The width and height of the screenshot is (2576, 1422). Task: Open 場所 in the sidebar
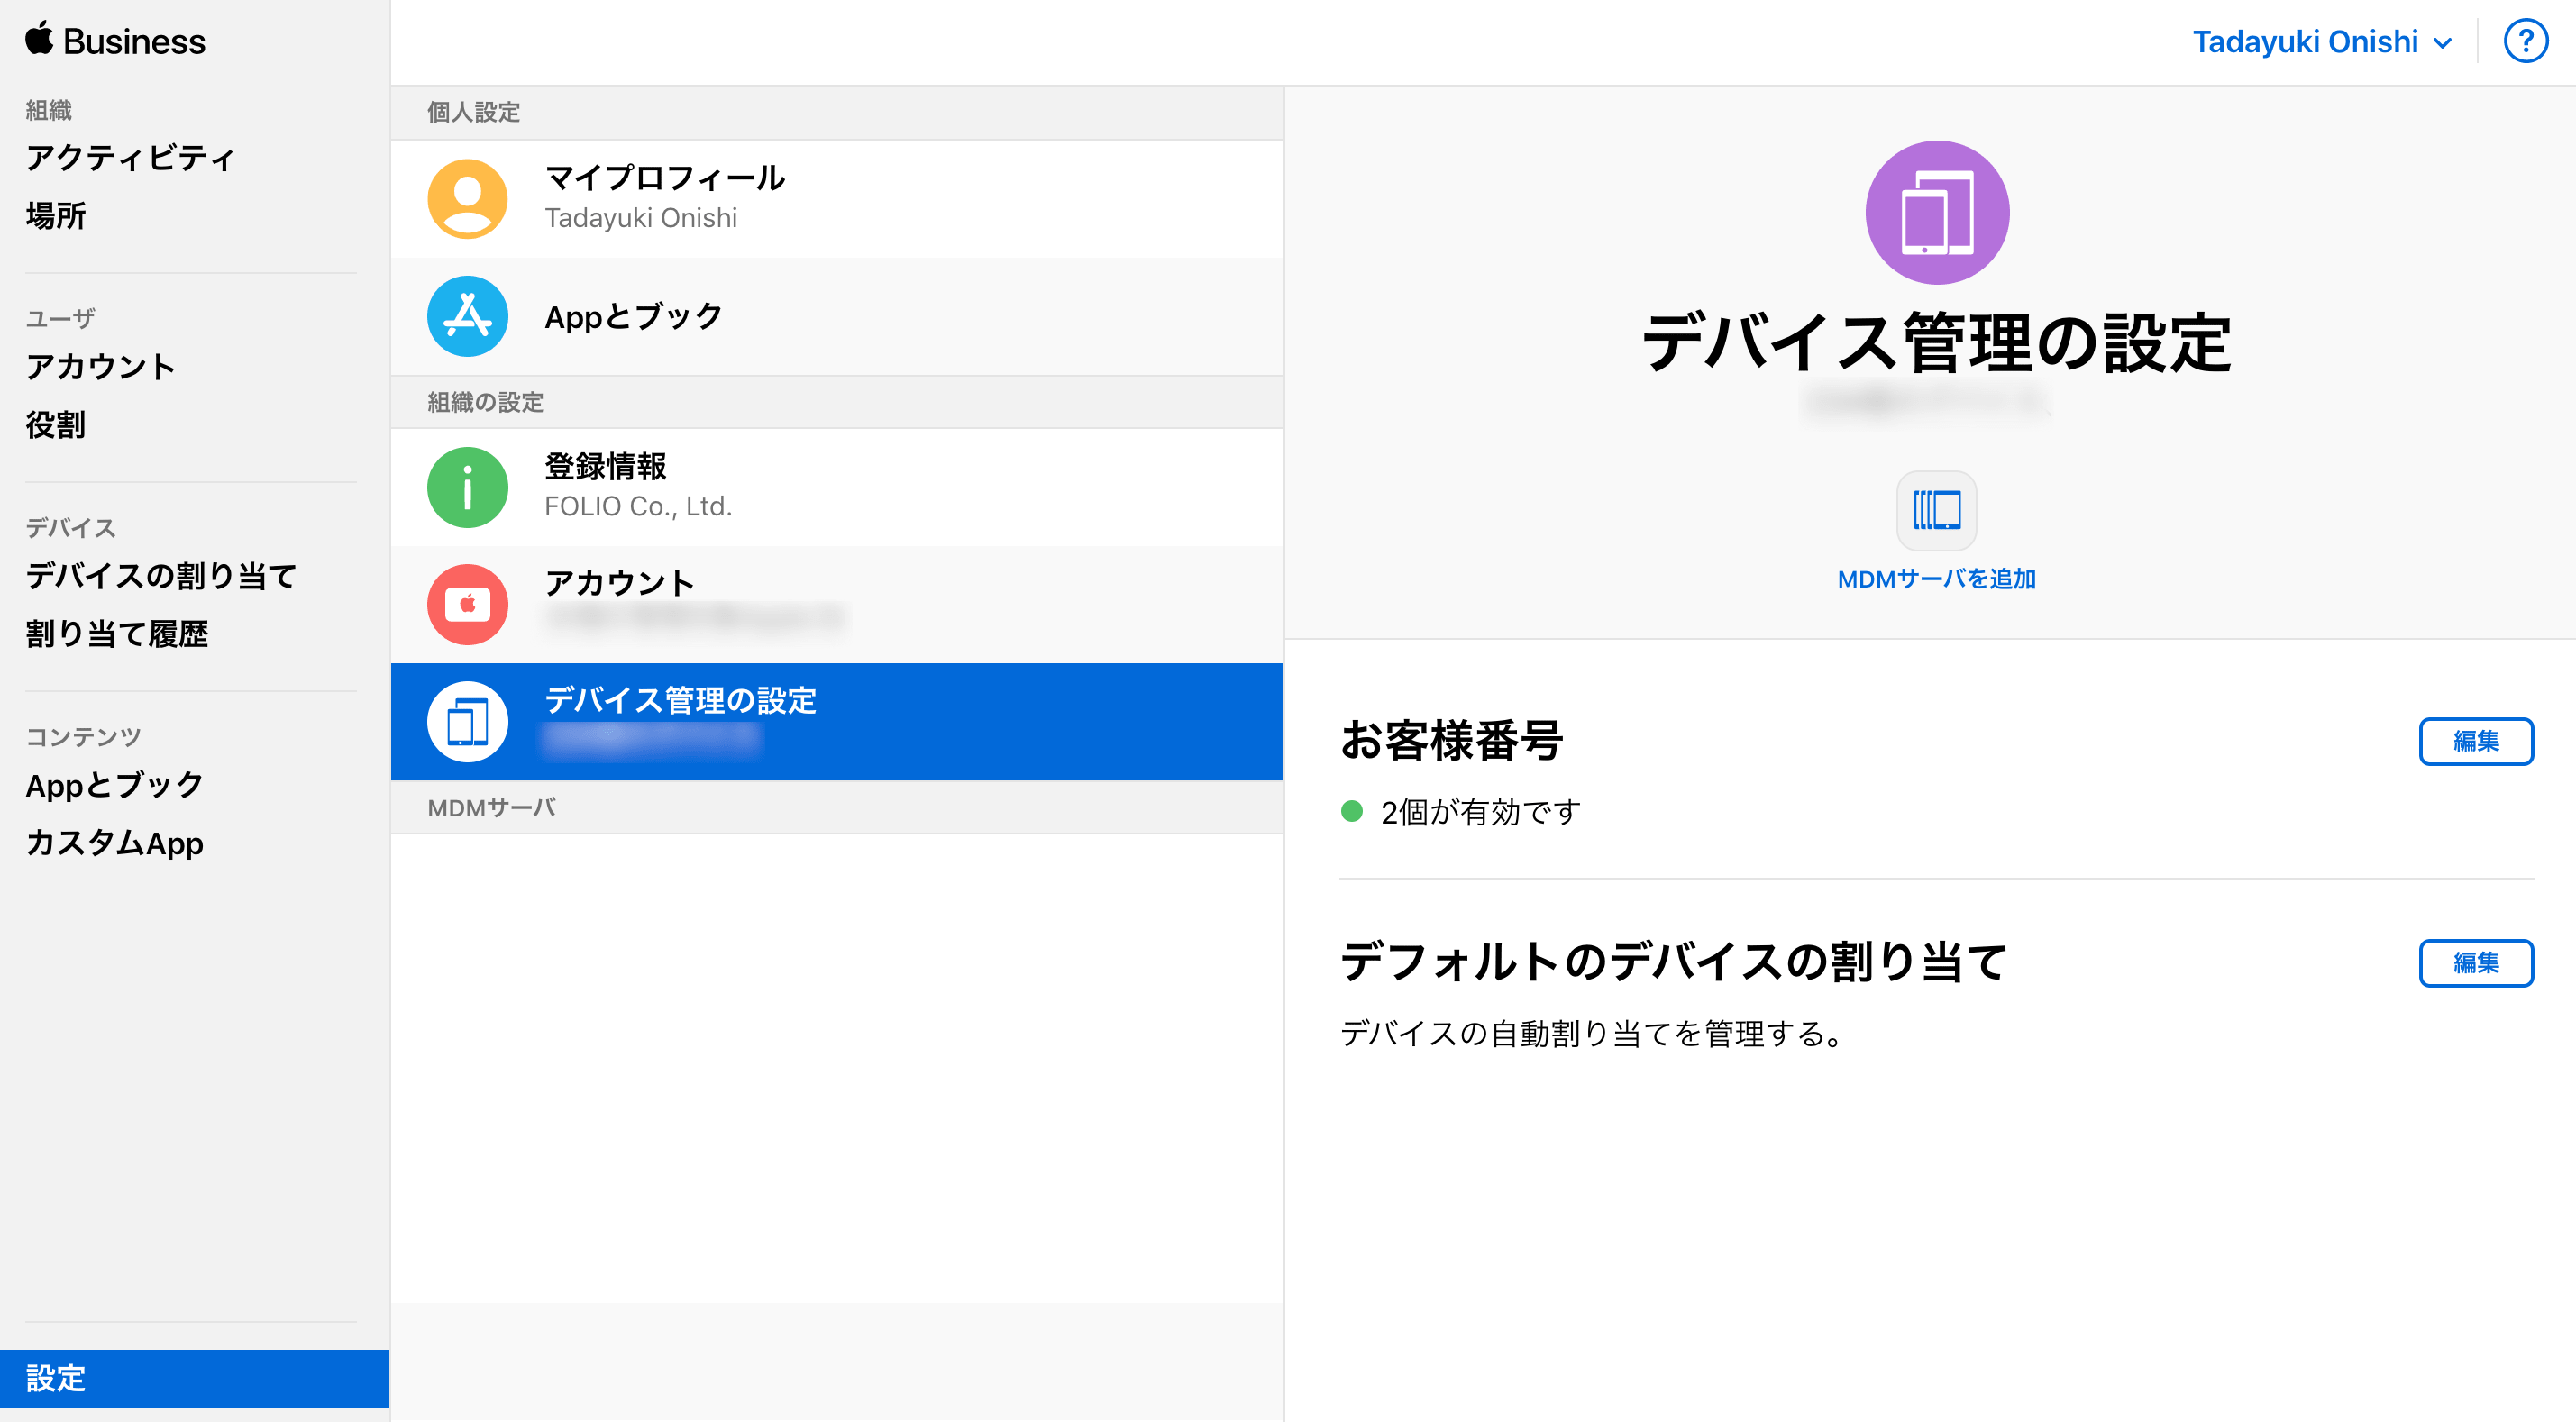click(x=56, y=216)
